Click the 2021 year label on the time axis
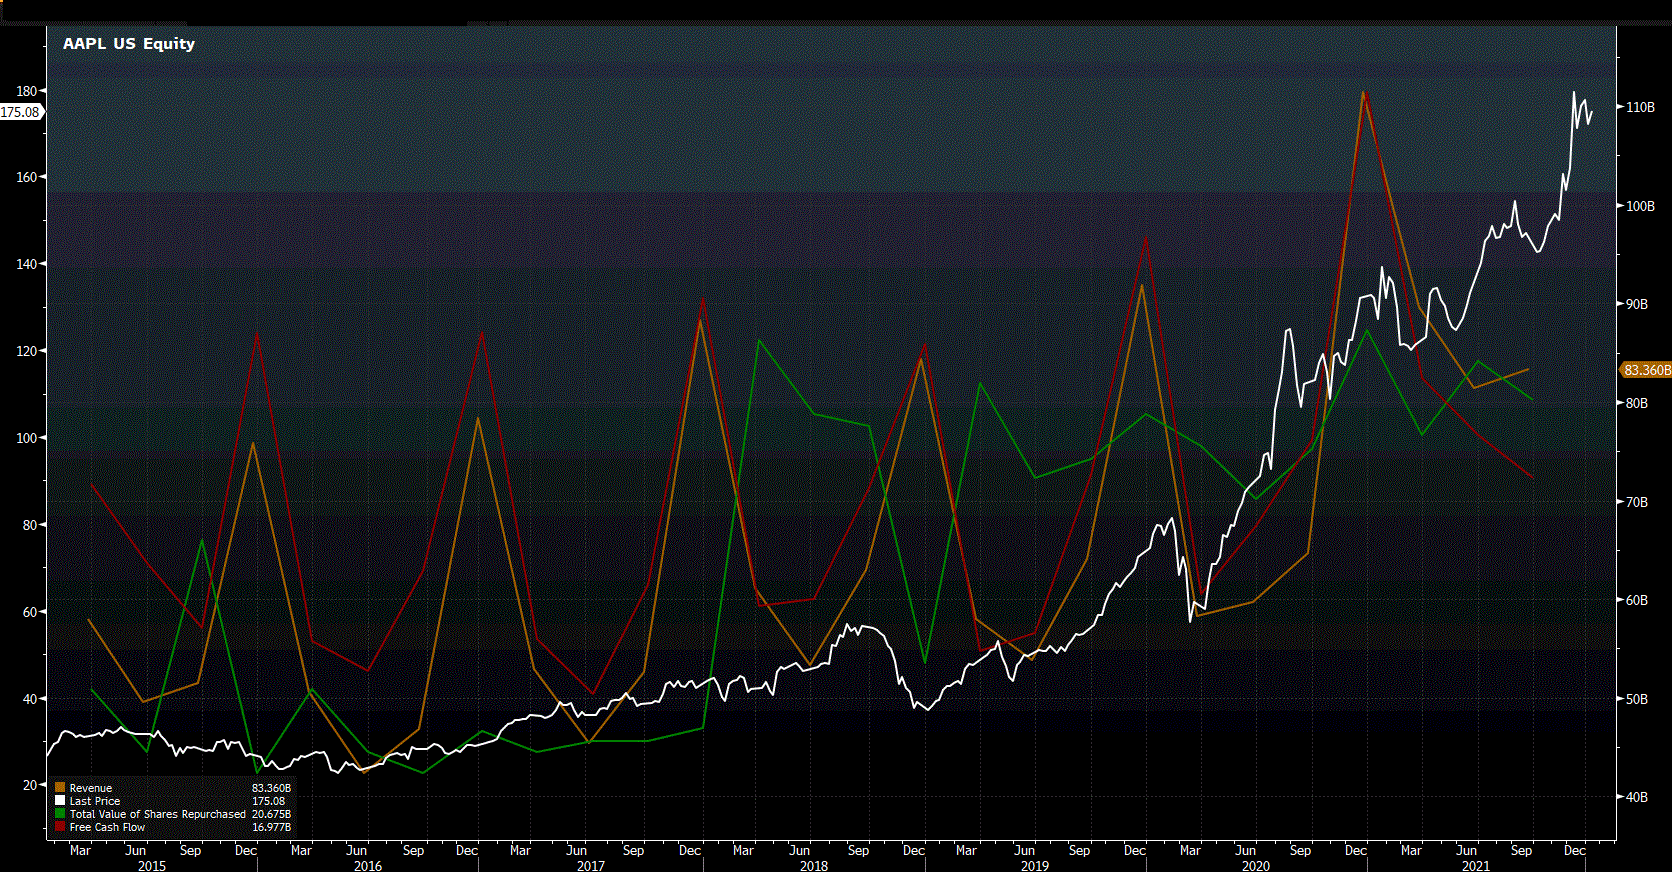The image size is (1672, 872). point(1476,865)
